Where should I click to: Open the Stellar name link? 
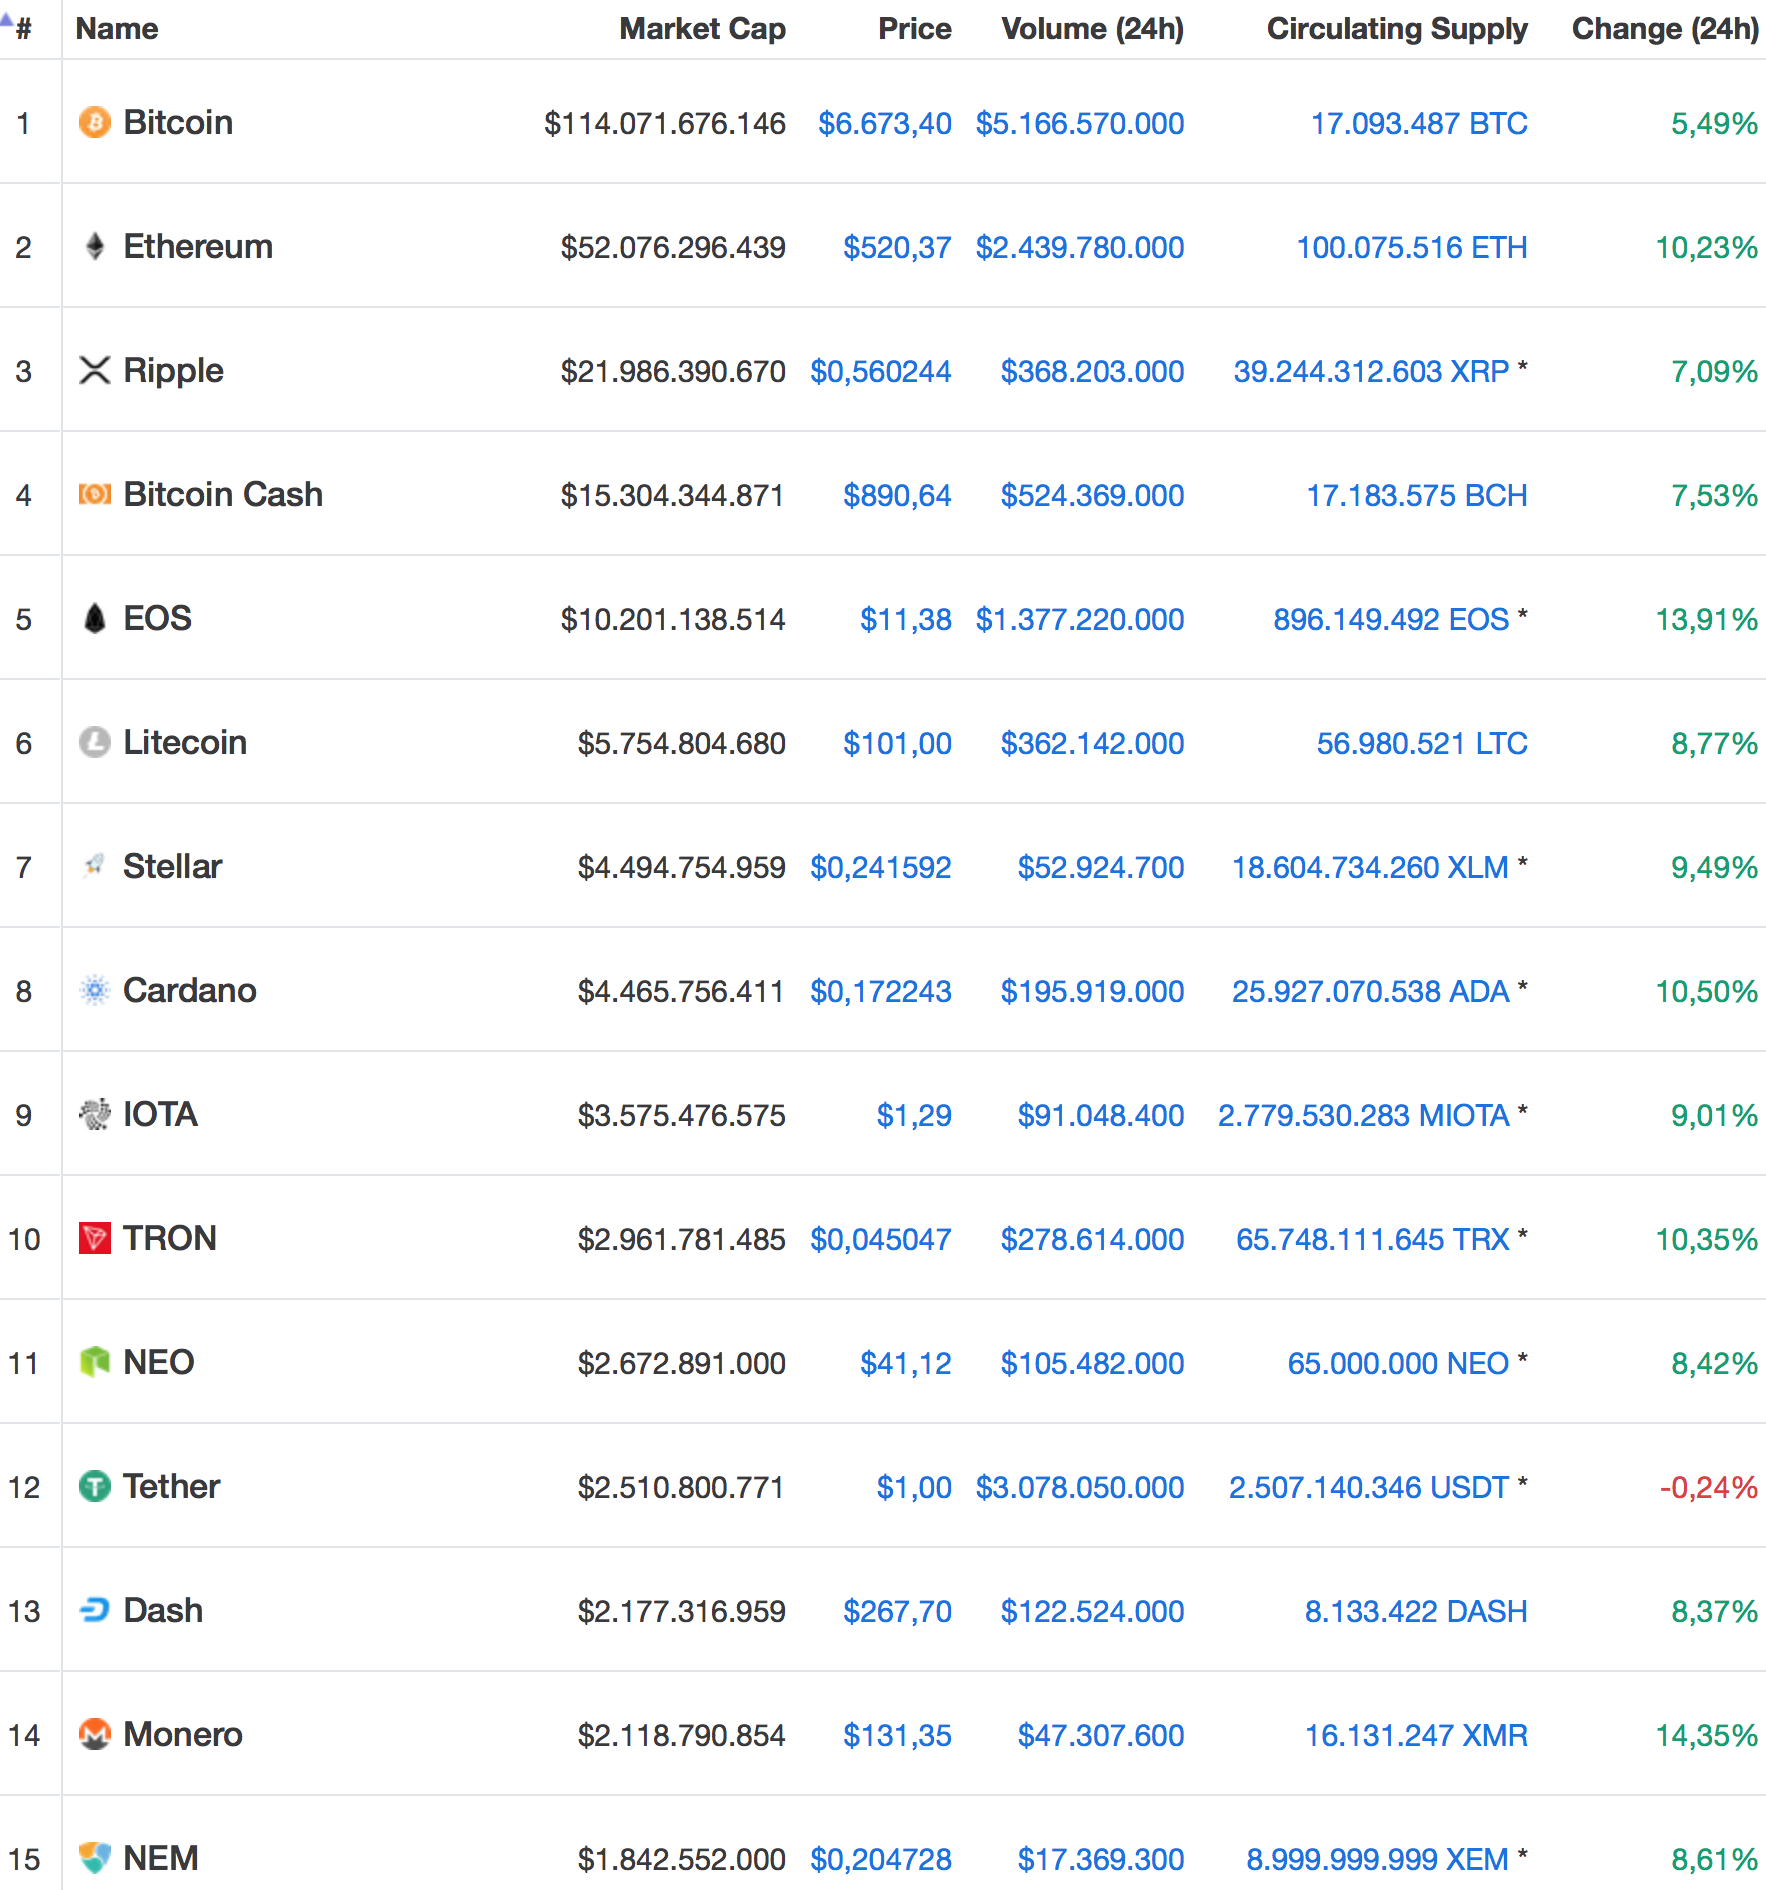click(x=172, y=866)
